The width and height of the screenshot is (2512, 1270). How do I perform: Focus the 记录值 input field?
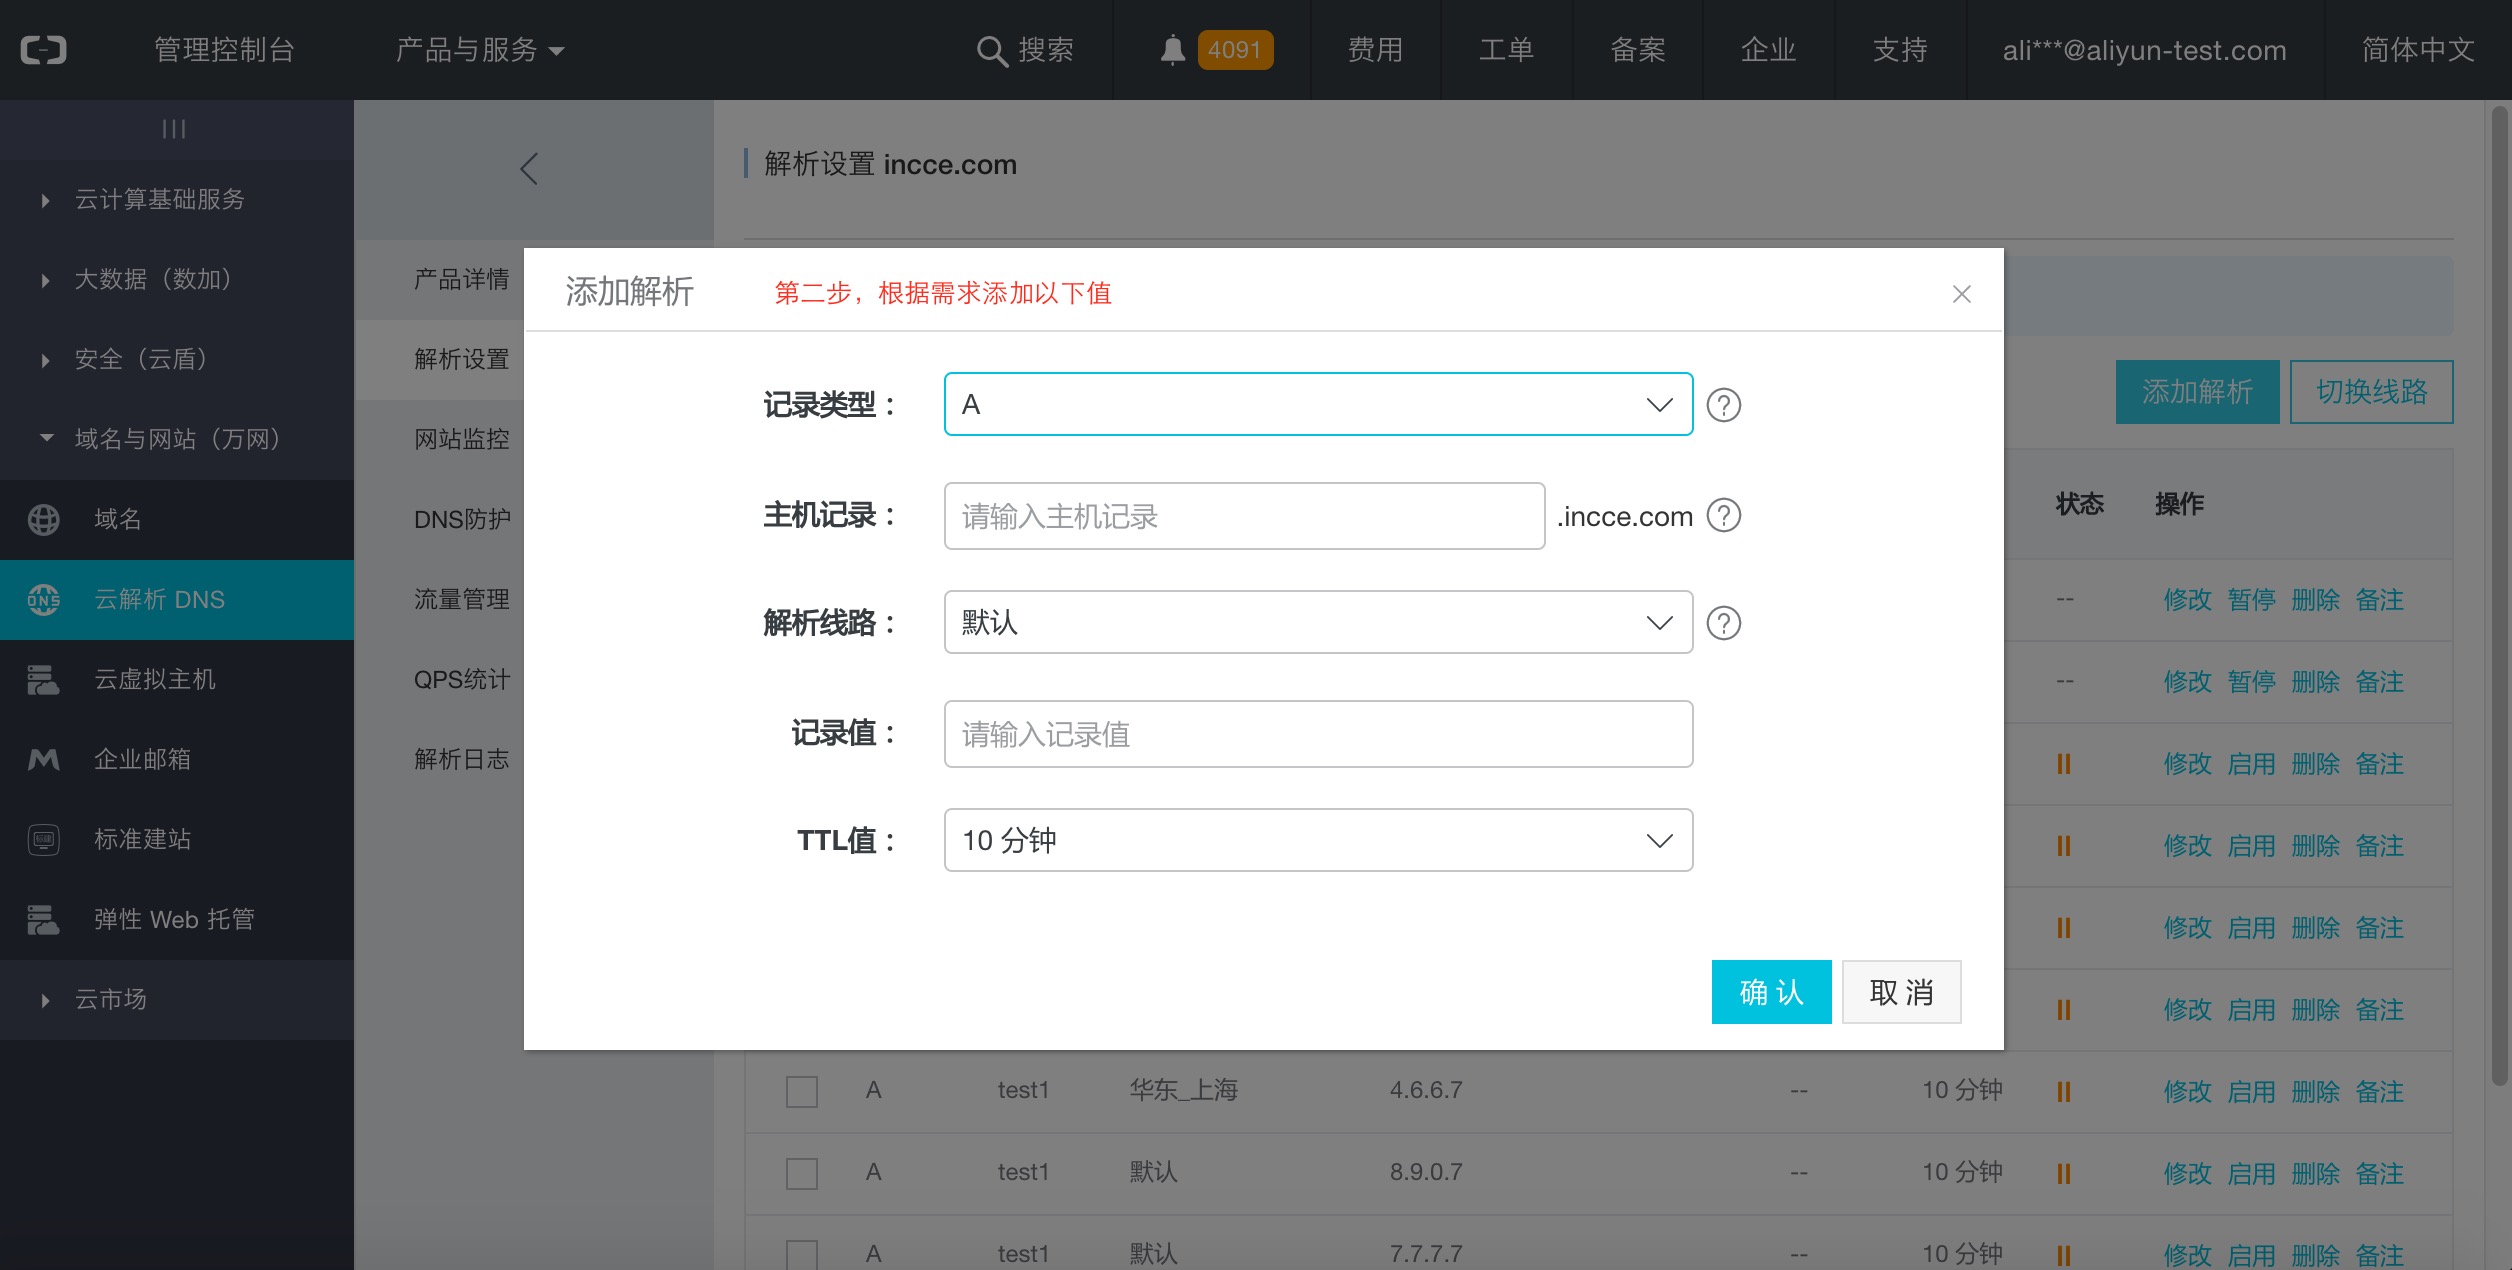coord(1318,734)
